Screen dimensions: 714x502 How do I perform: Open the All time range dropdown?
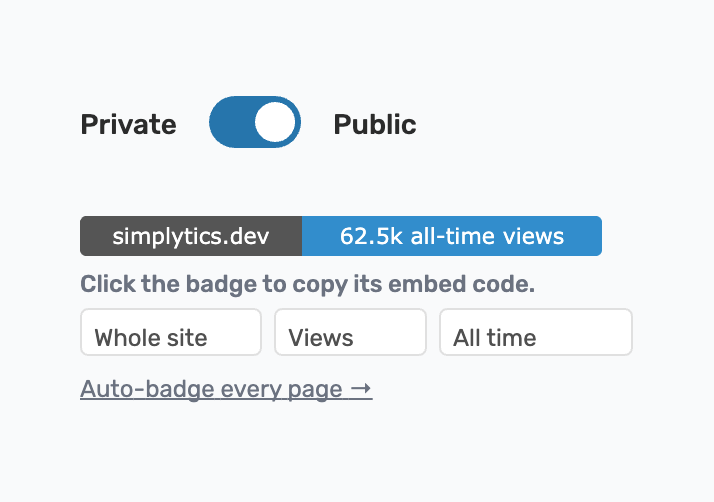pyautogui.click(x=536, y=332)
